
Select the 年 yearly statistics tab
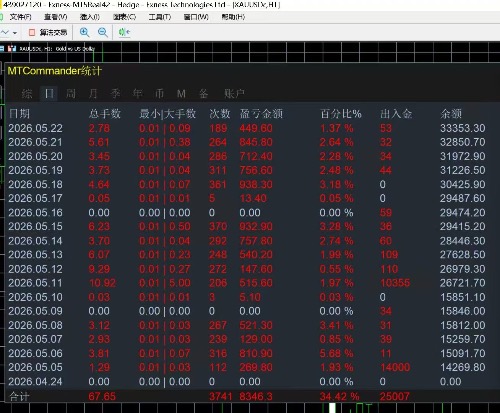[x=137, y=94]
